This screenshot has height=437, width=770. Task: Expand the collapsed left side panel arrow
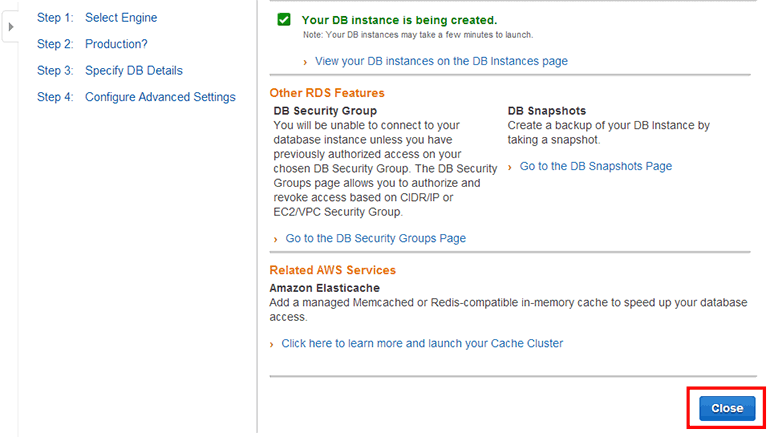click(x=11, y=27)
